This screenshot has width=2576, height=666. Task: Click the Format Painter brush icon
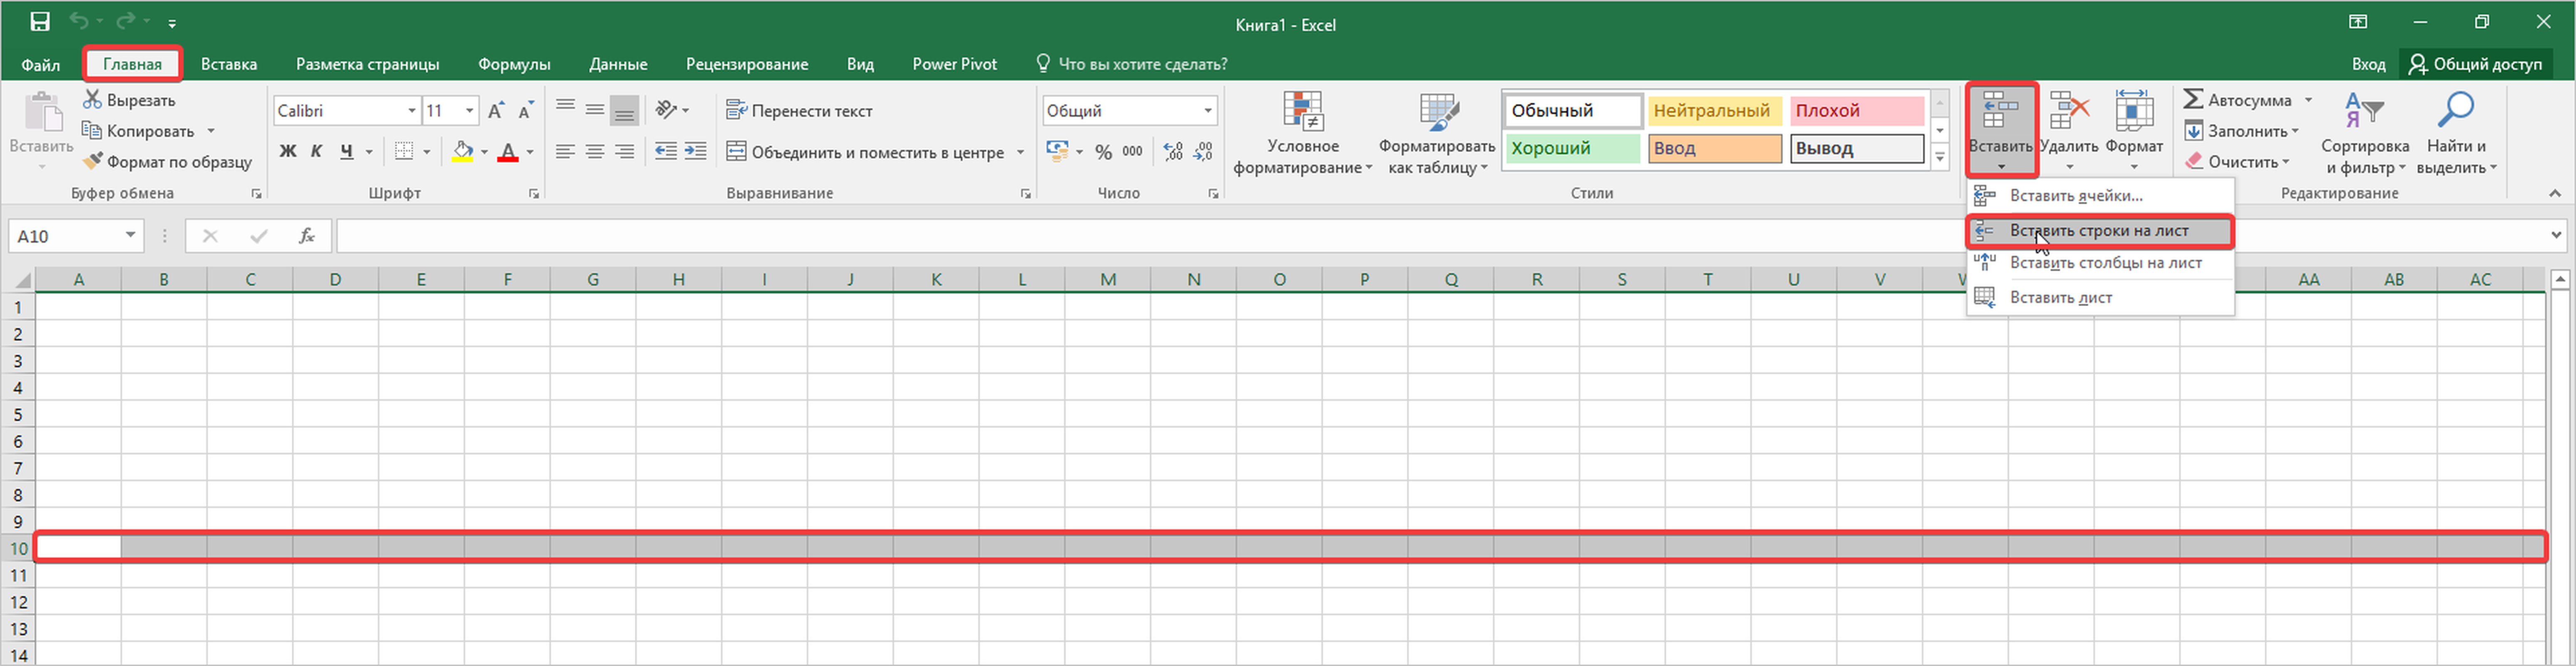tap(93, 162)
